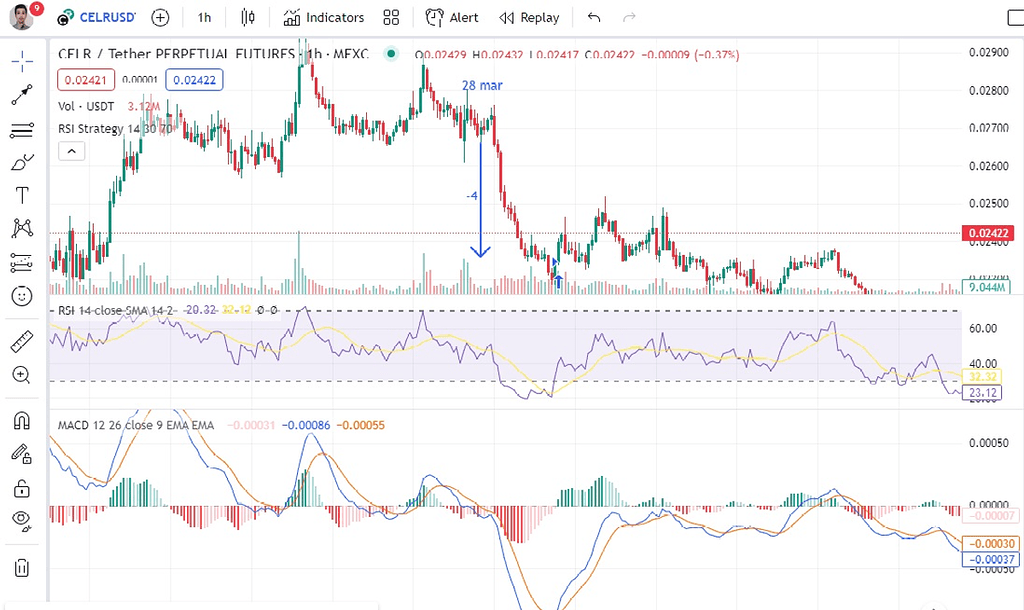Choose the text T annotation tool
The width and height of the screenshot is (1024, 610).
pyautogui.click(x=22, y=195)
